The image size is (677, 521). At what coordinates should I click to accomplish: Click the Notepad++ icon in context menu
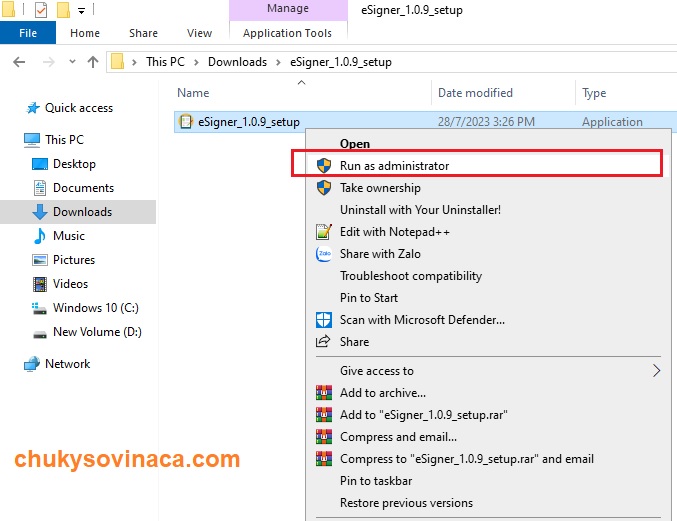coord(324,232)
